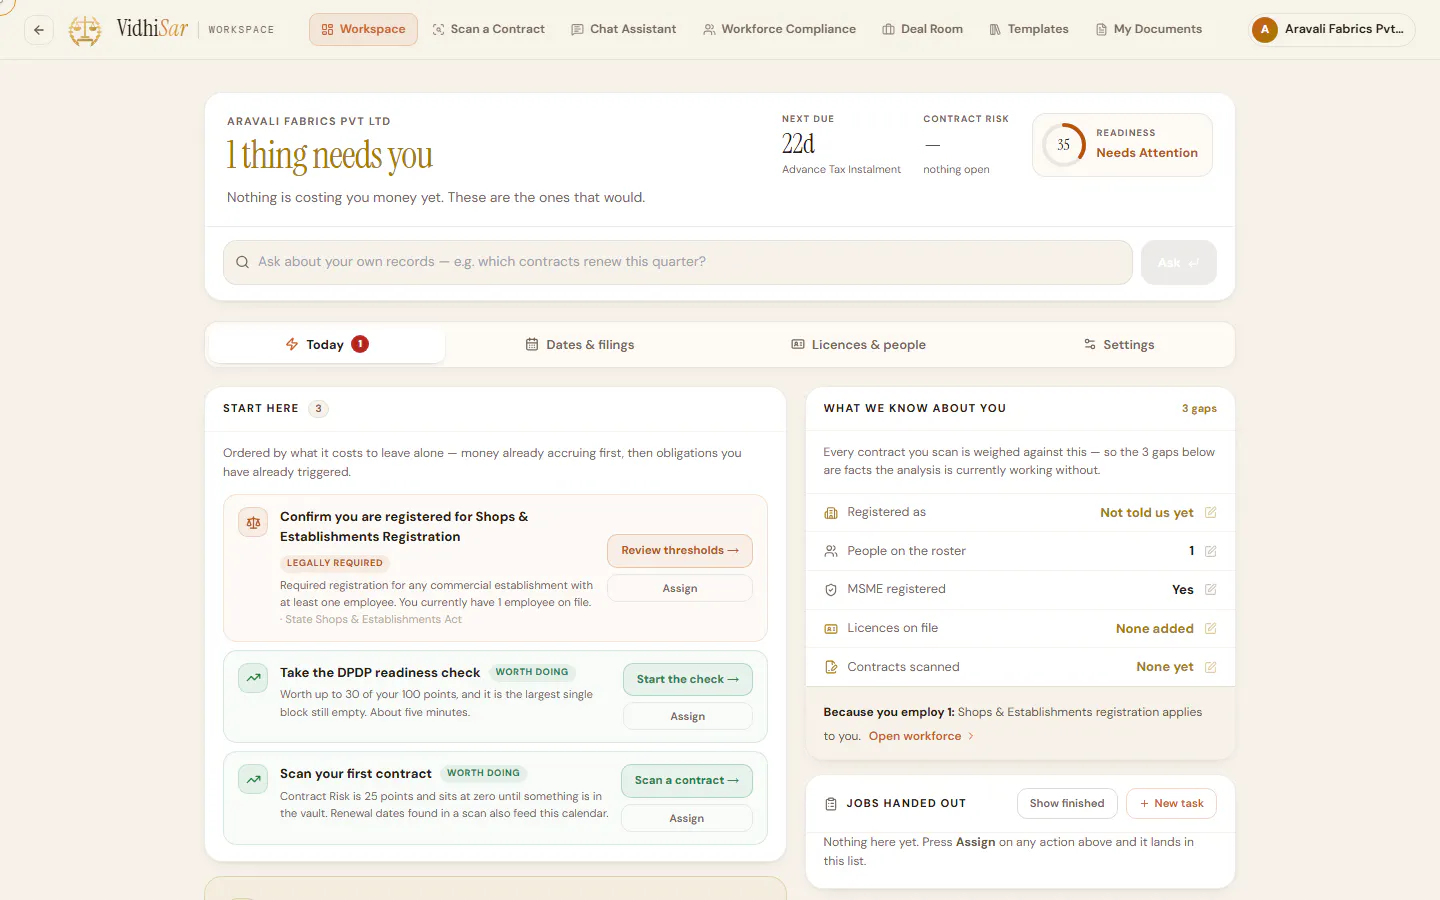Click the back arrow button
1440x900 pixels.
[39, 30]
